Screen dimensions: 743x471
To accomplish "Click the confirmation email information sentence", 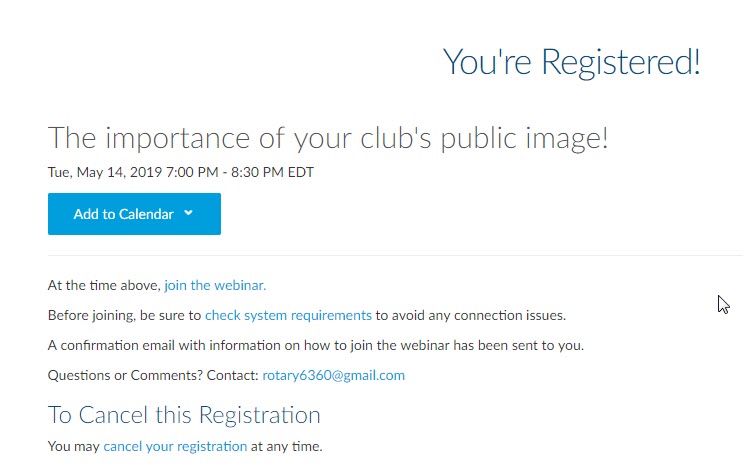I will coord(316,345).
